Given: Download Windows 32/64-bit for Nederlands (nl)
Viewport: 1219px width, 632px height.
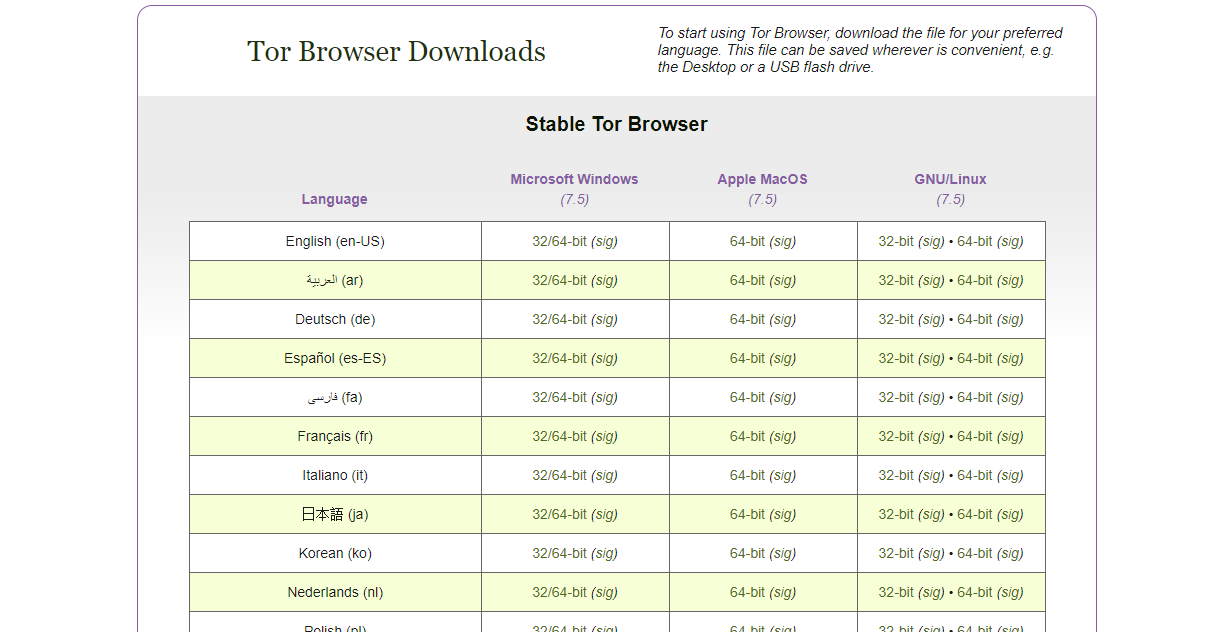Looking at the screenshot, I should click(x=559, y=592).
